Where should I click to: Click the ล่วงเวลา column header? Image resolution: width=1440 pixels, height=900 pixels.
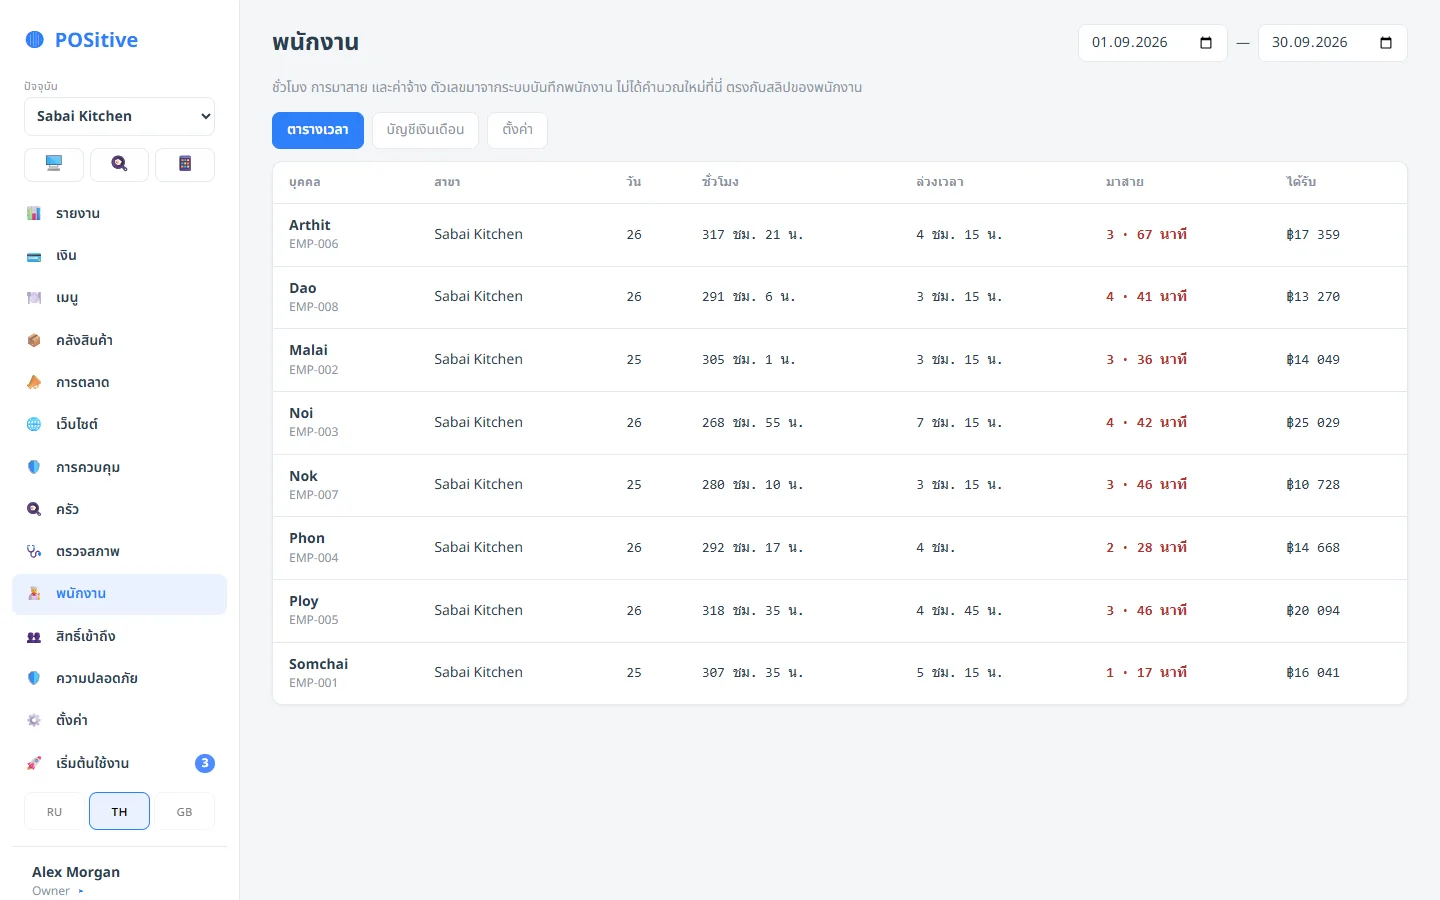pyautogui.click(x=940, y=182)
